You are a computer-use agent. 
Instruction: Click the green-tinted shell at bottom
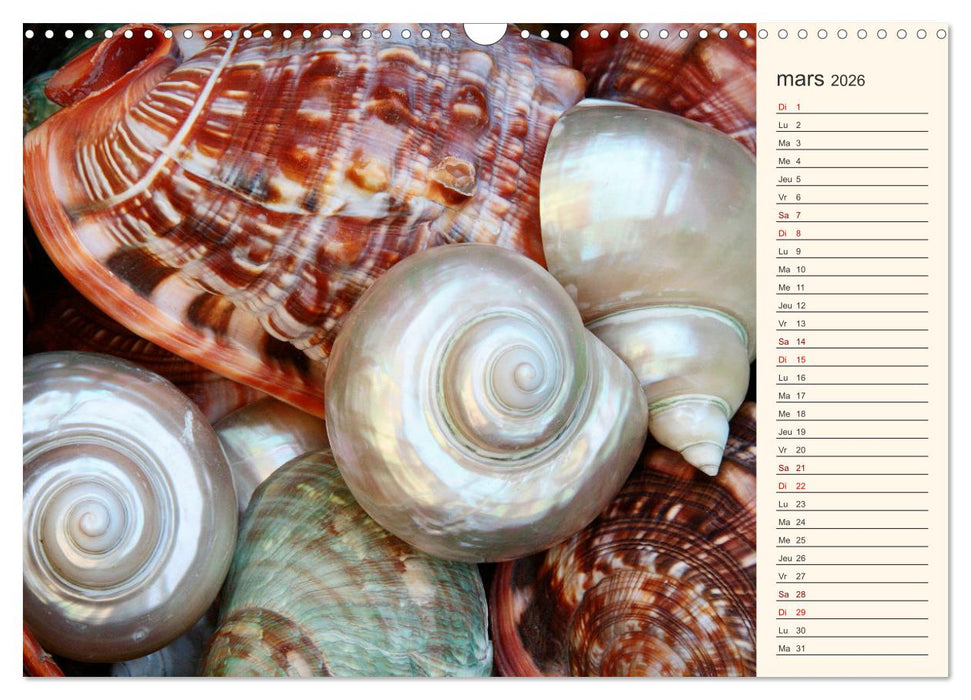[x=340, y=580]
